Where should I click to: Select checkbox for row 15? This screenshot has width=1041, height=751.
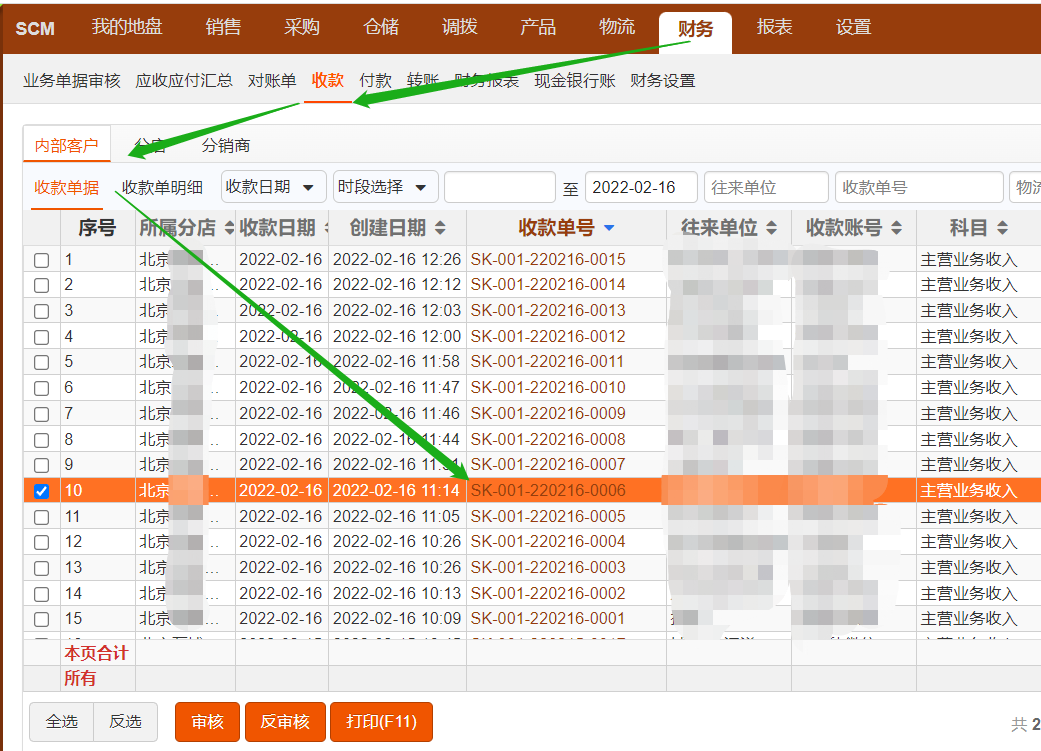41,619
